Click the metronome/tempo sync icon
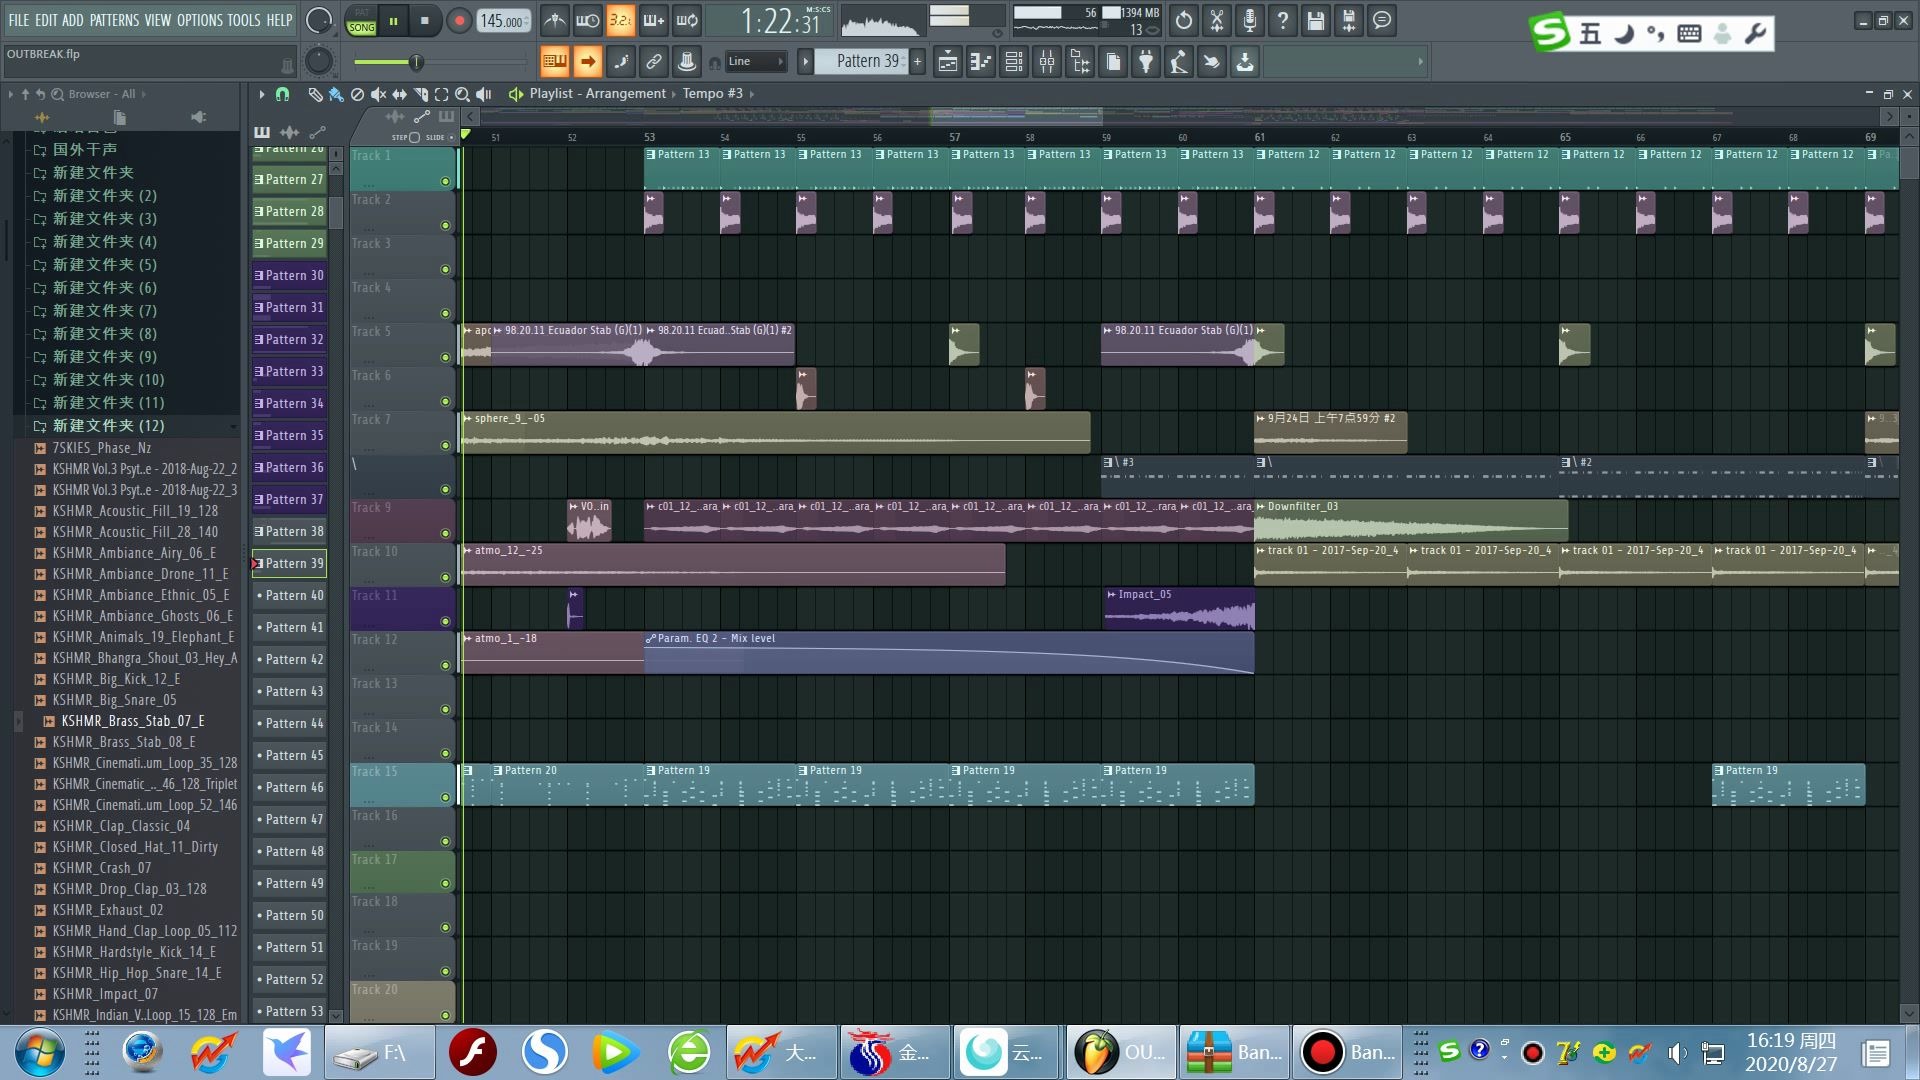This screenshot has width=1920, height=1080. coord(553,20)
